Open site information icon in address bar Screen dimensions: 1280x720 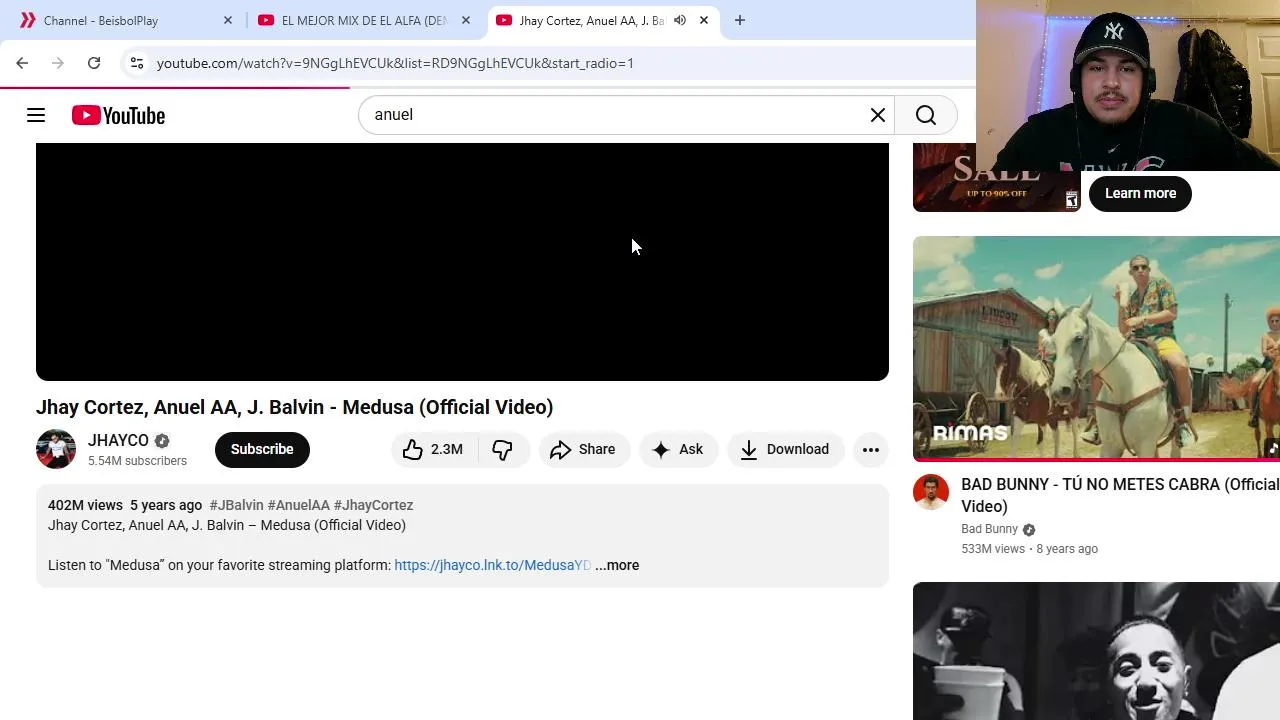137,63
